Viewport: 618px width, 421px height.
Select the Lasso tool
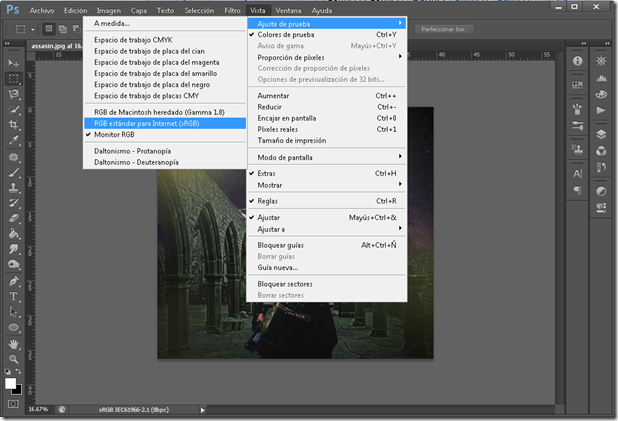click(14, 94)
